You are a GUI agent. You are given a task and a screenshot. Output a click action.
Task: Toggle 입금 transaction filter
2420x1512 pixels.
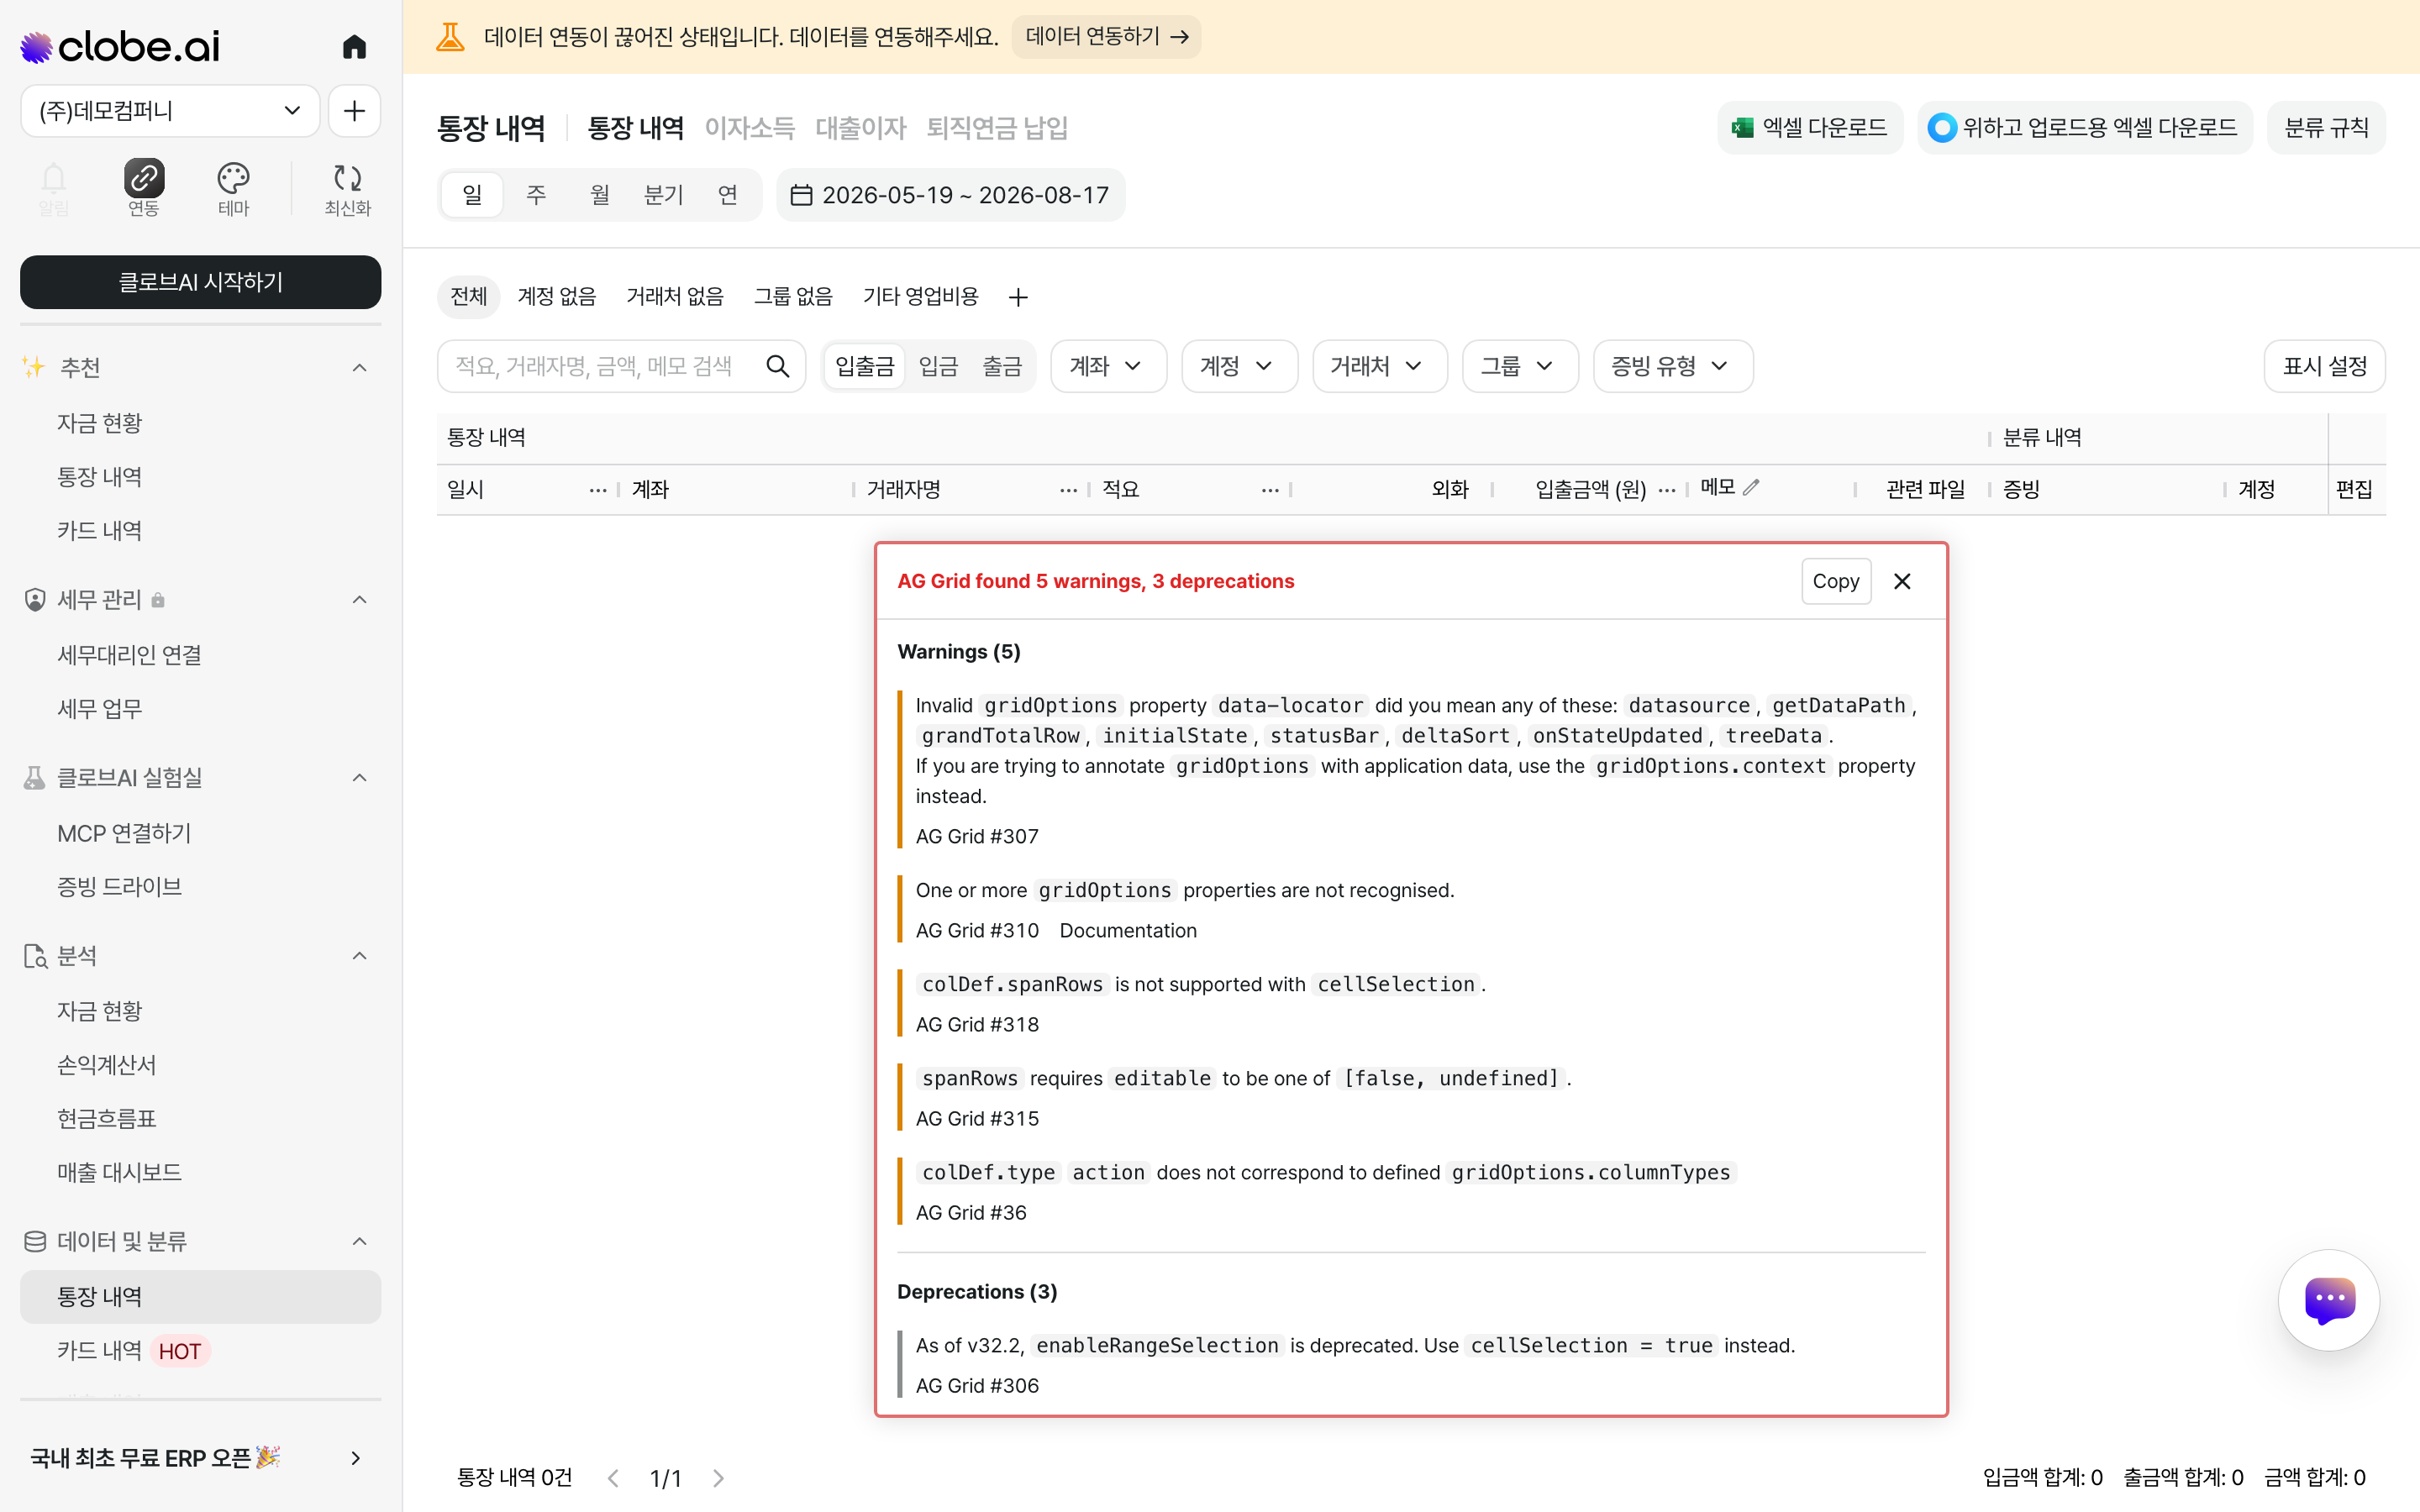(938, 366)
